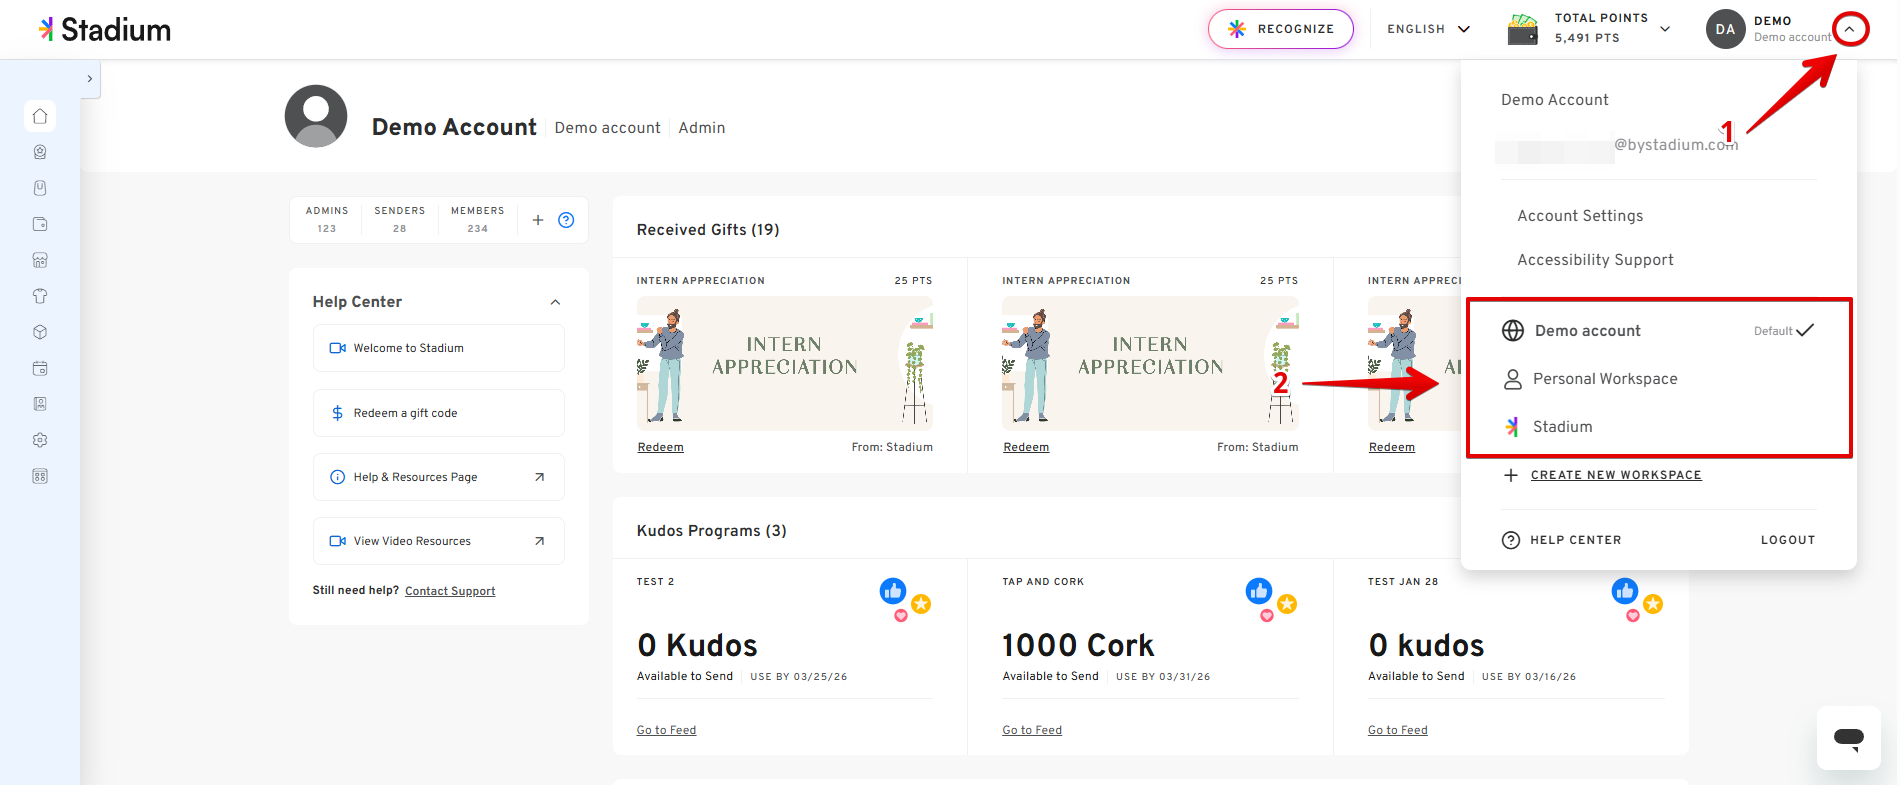Choose the Stadium workspace

click(x=1562, y=427)
